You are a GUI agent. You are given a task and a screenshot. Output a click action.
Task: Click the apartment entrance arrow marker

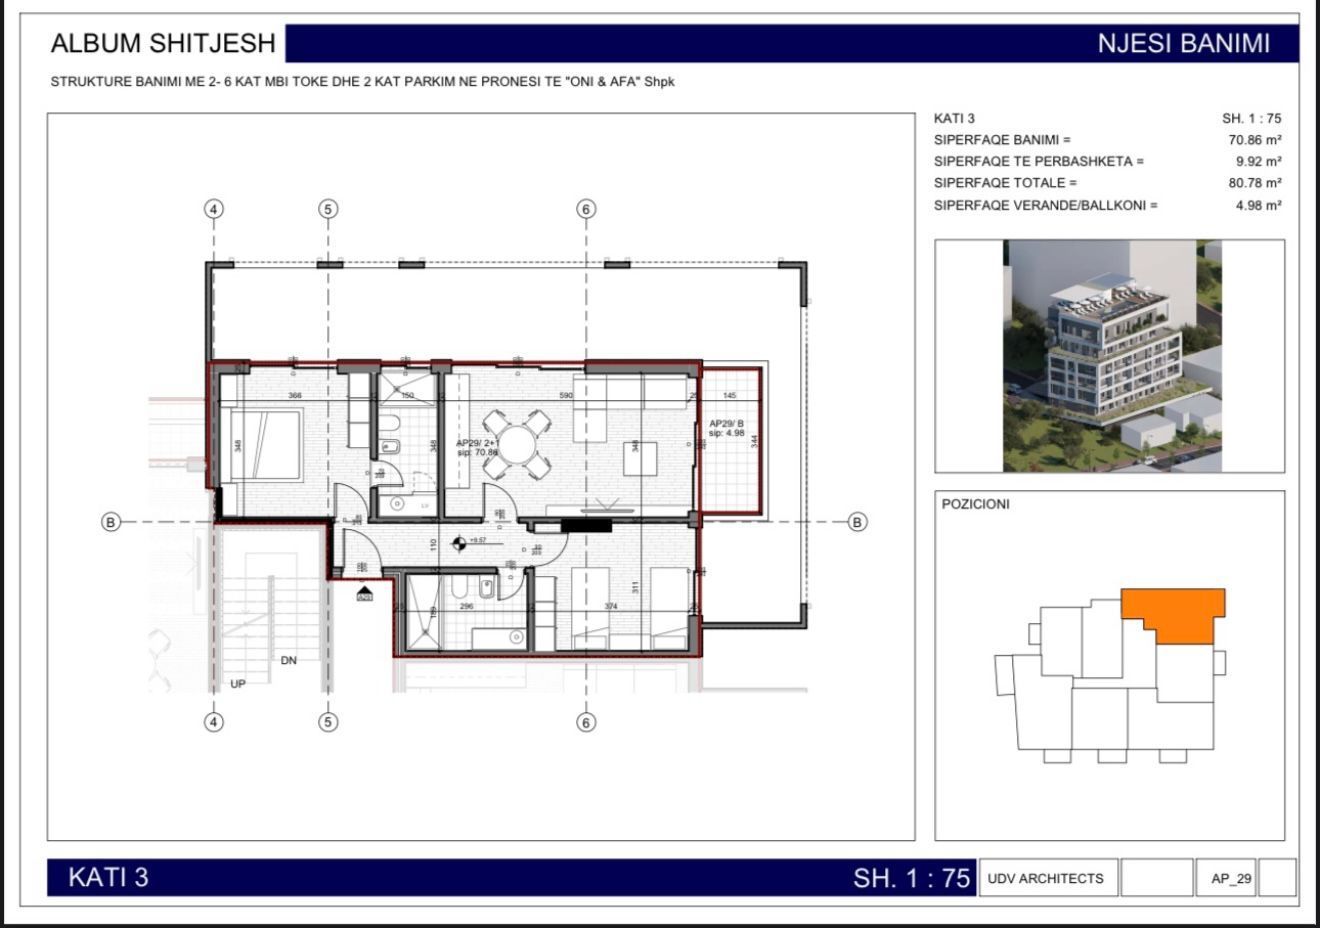tap(365, 593)
